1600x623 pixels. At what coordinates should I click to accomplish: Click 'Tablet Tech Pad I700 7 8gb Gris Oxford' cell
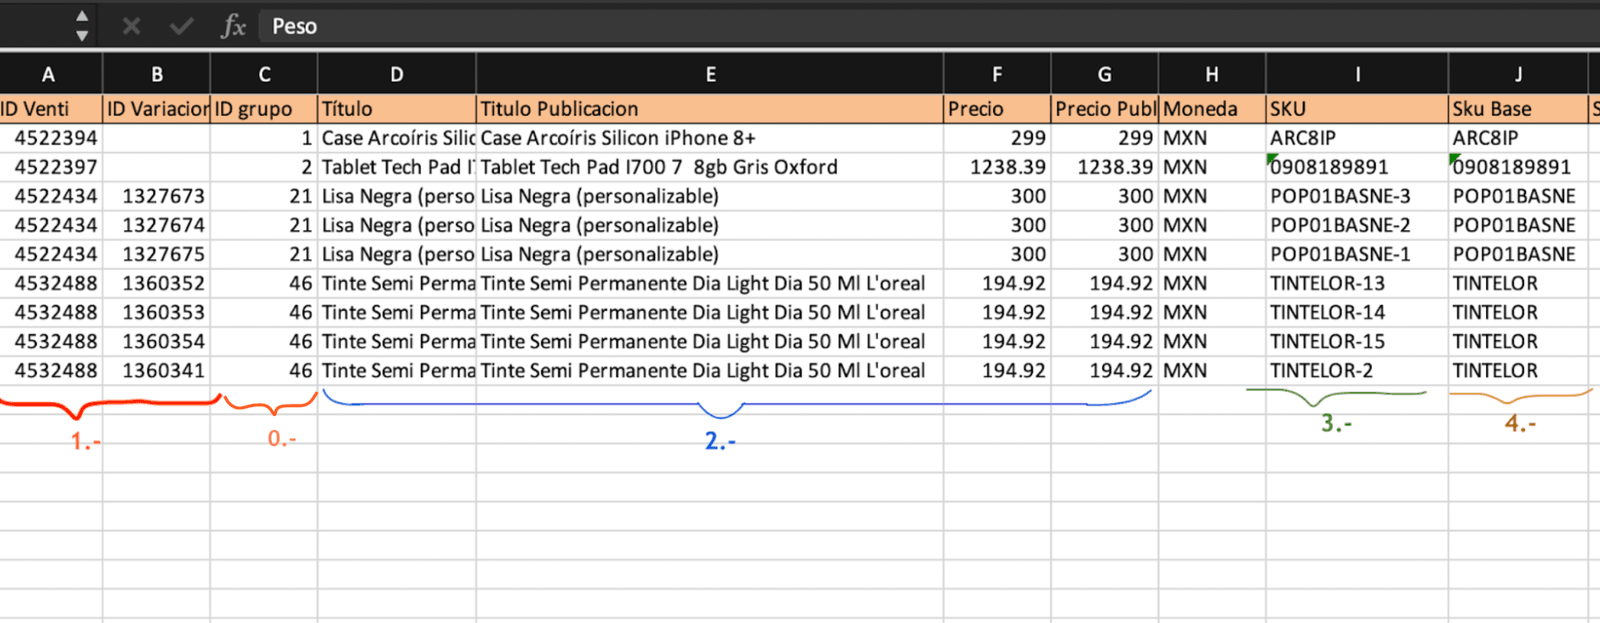710,167
